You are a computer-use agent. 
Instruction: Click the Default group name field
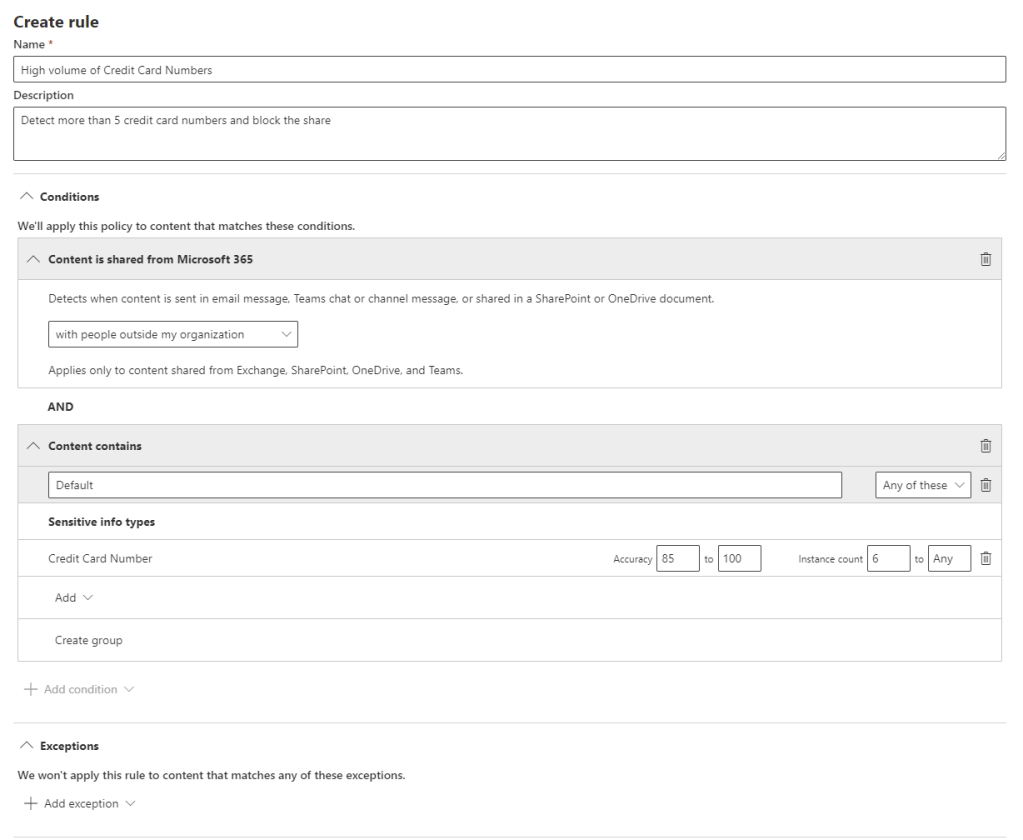coord(444,485)
